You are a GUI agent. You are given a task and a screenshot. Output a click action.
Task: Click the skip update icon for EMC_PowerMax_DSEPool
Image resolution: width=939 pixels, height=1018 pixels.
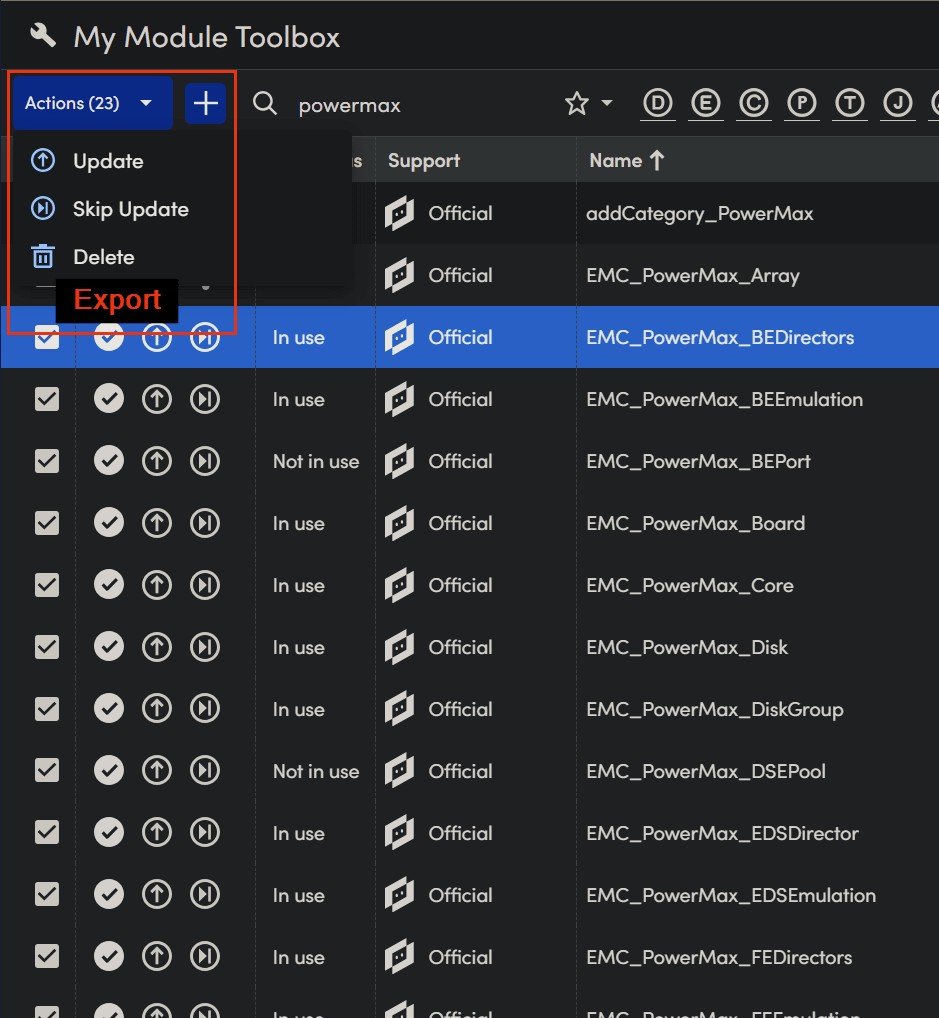(205, 771)
